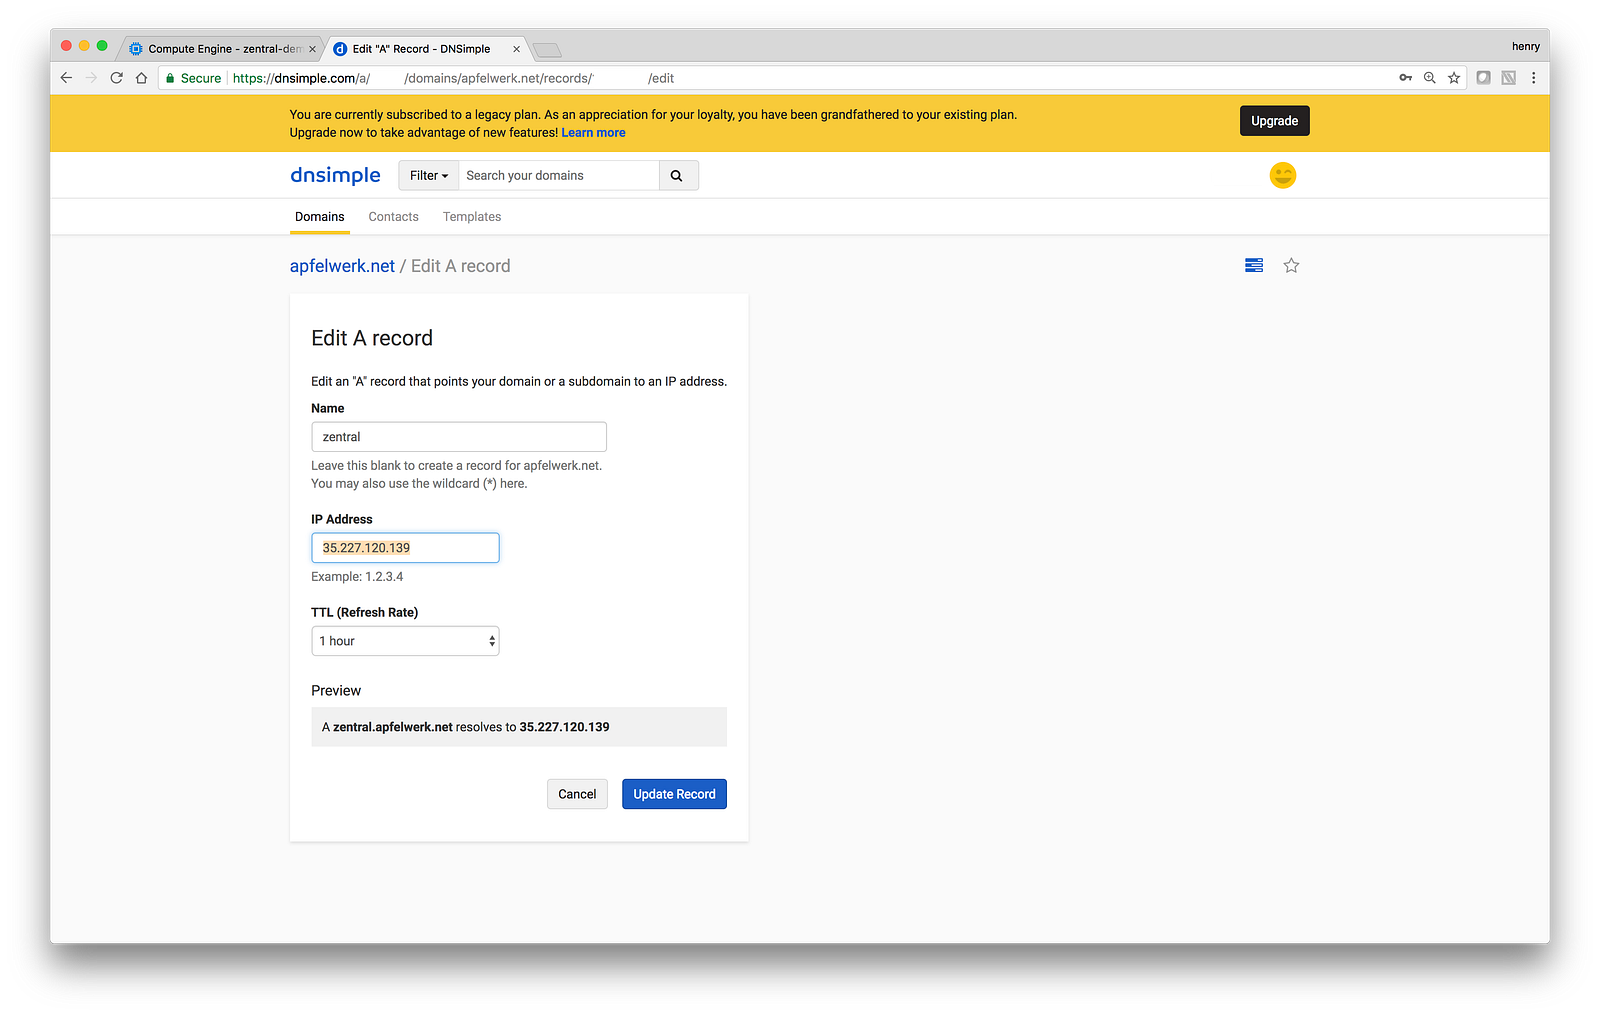Favorite the apfelwerk.net domain star

coord(1291,265)
